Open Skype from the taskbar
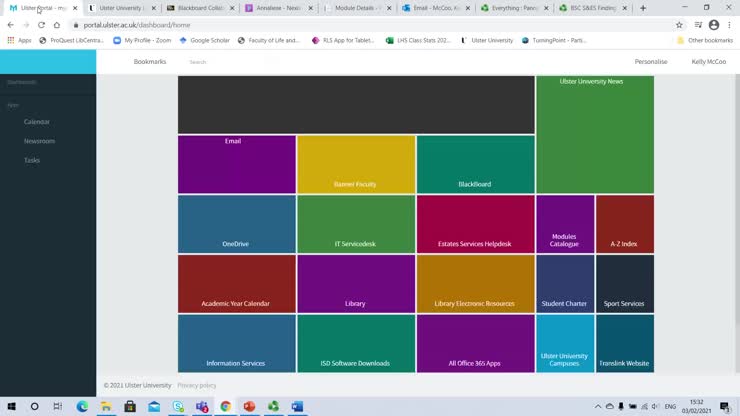 [x=178, y=406]
